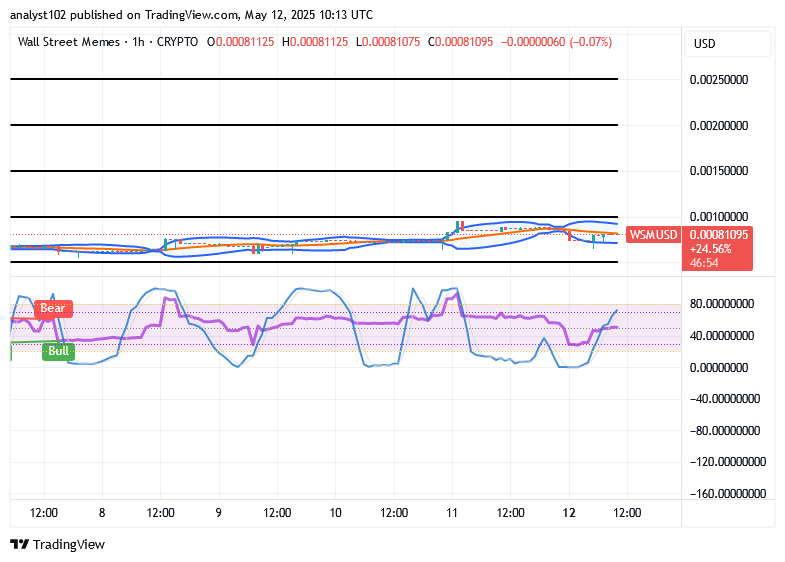Click the date 12 on time axis

point(569,513)
